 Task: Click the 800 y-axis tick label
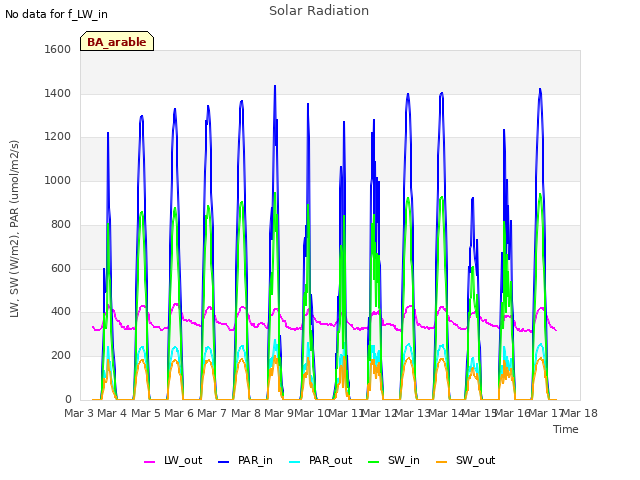[x=61, y=224]
